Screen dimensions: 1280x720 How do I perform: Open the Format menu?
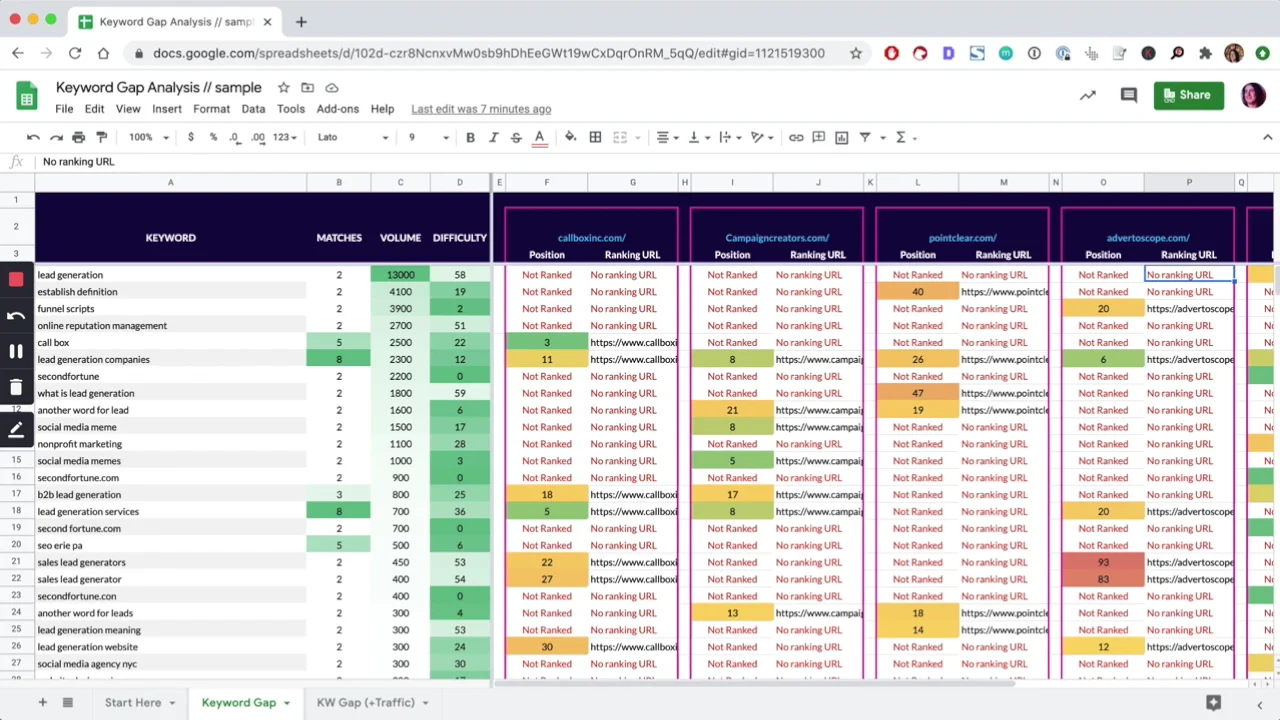pyautogui.click(x=211, y=109)
